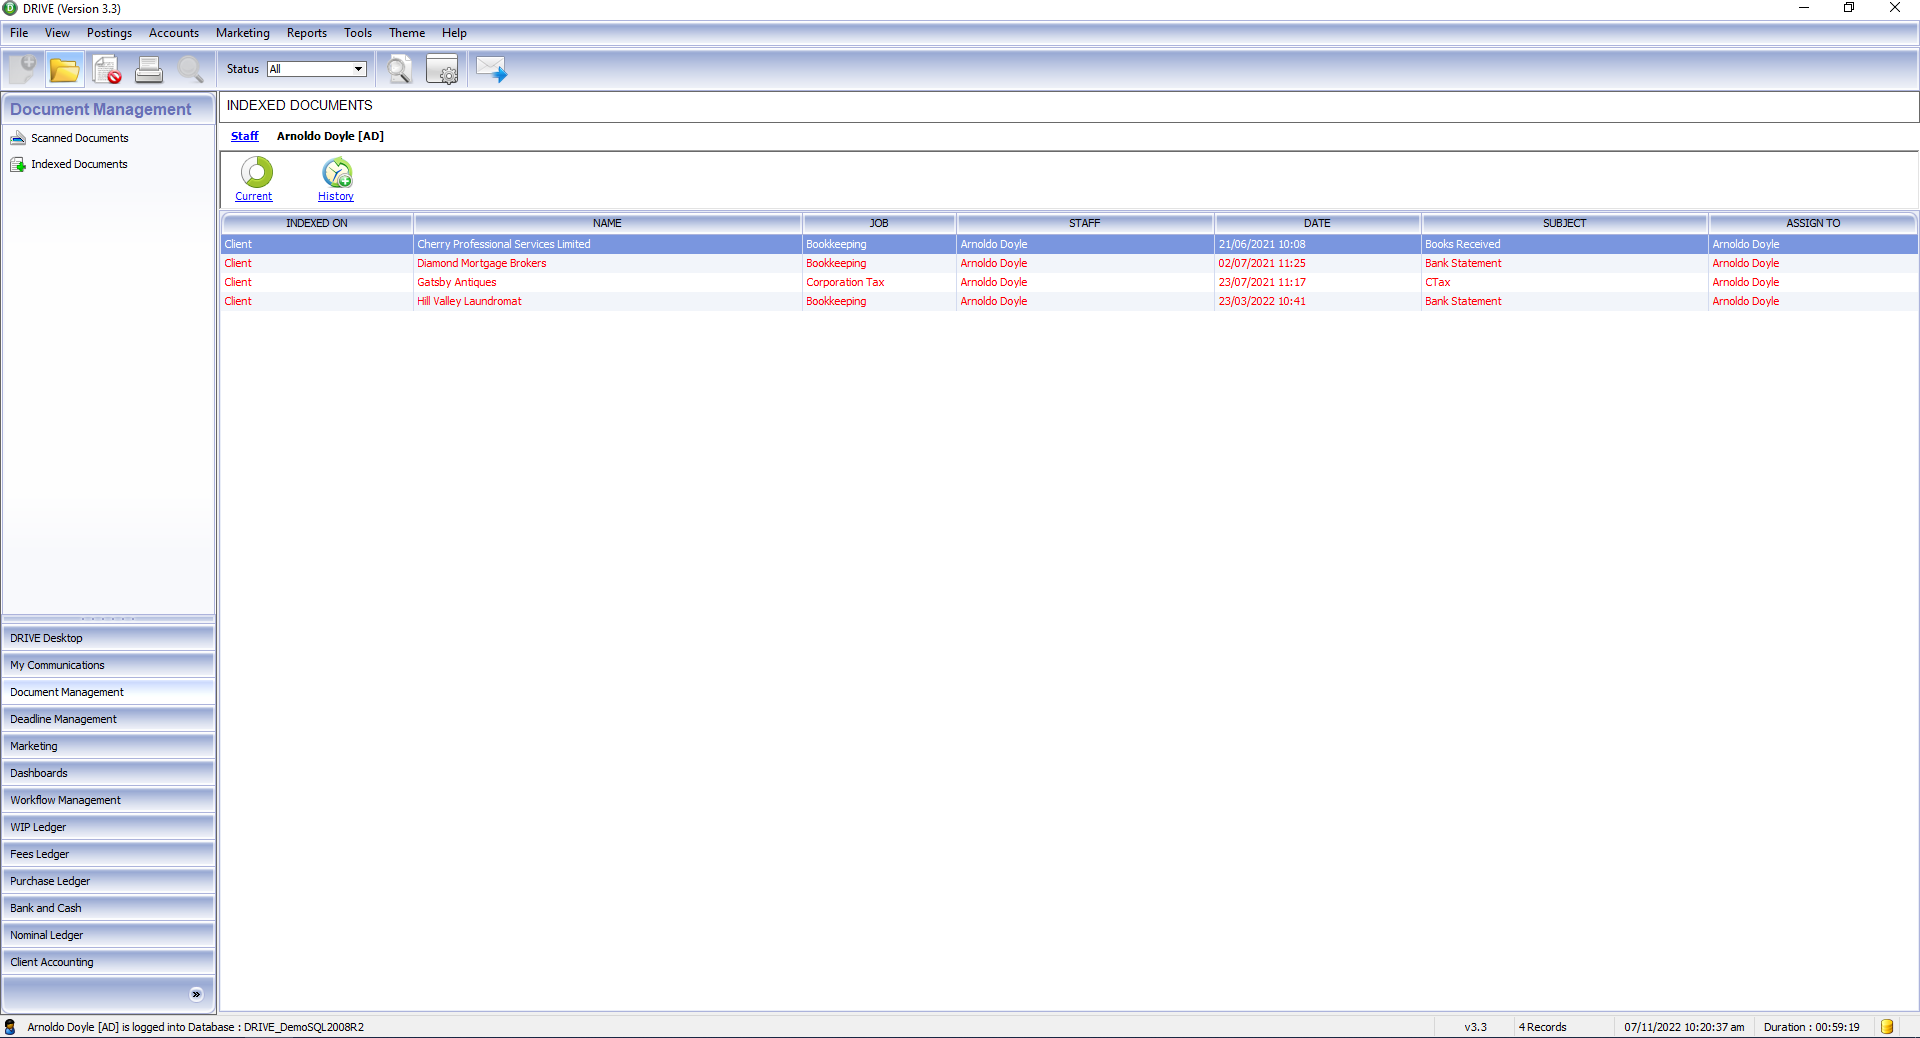Click the delete document toolbar icon
Screen dimensions: 1920x1038
point(107,70)
